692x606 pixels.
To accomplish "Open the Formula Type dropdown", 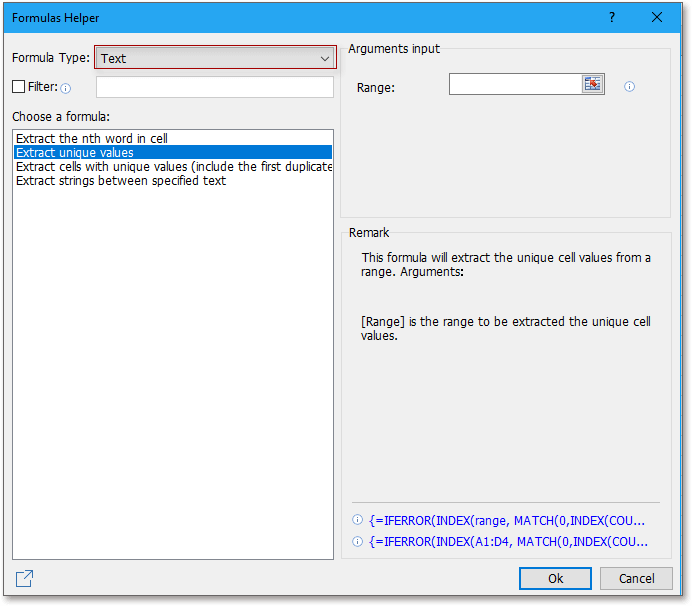I will [215, 58].
